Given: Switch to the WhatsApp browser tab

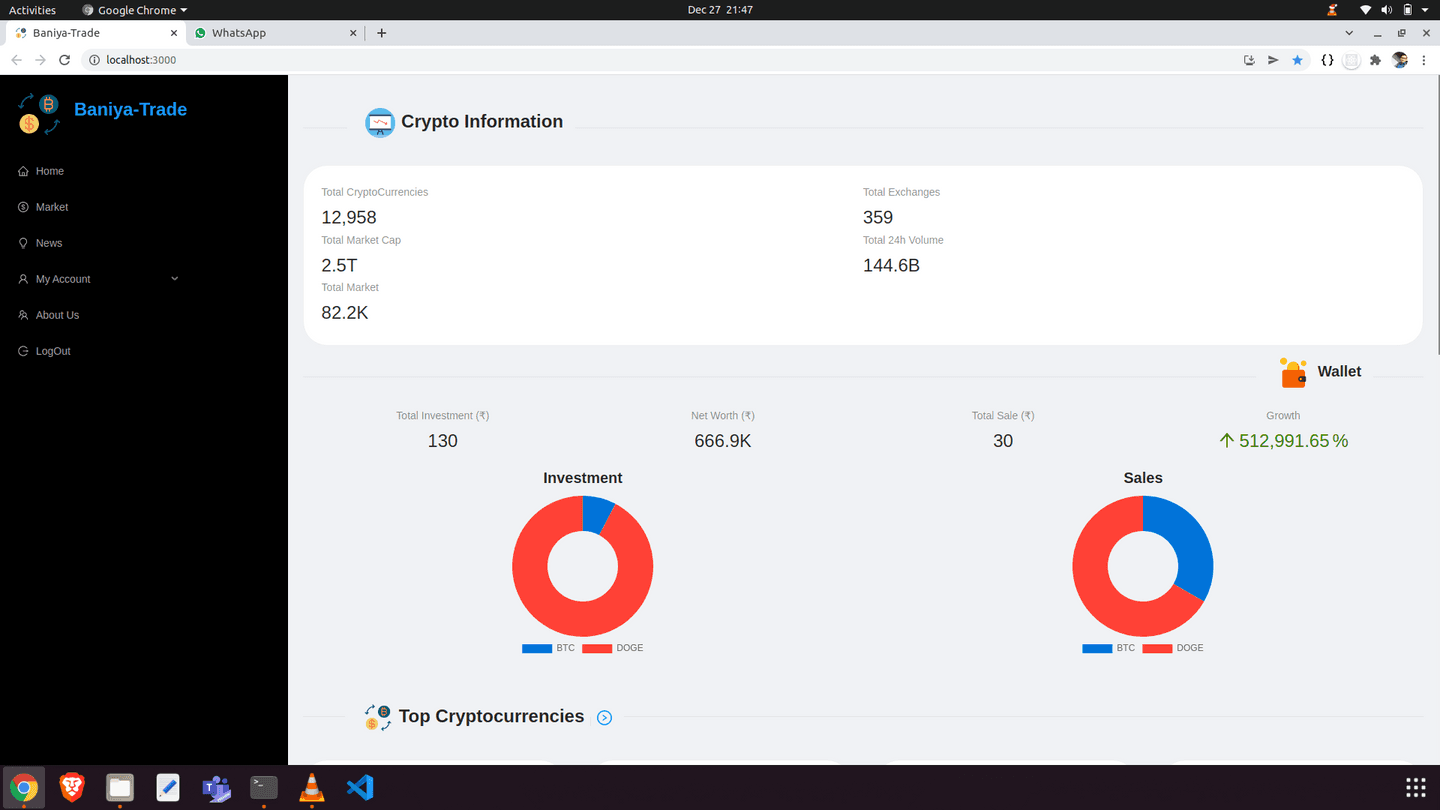Looking at the screenshot, I should (x=274, y=33).
